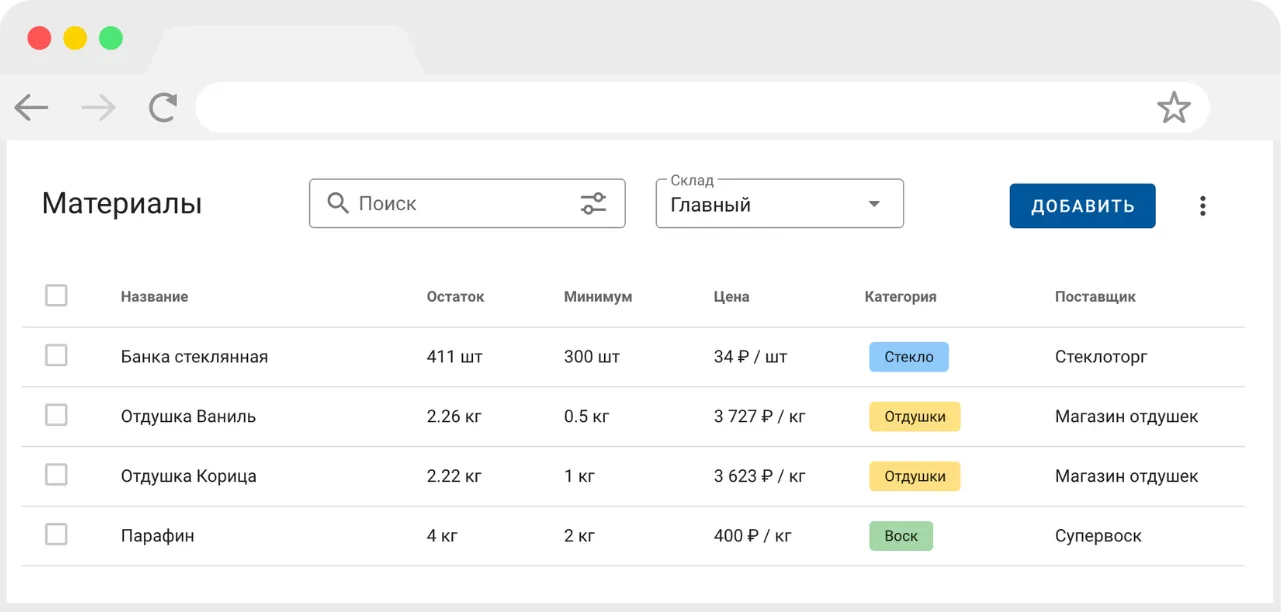
Task: Select the Парафин row checkbox
Action: tap(56, 535)
